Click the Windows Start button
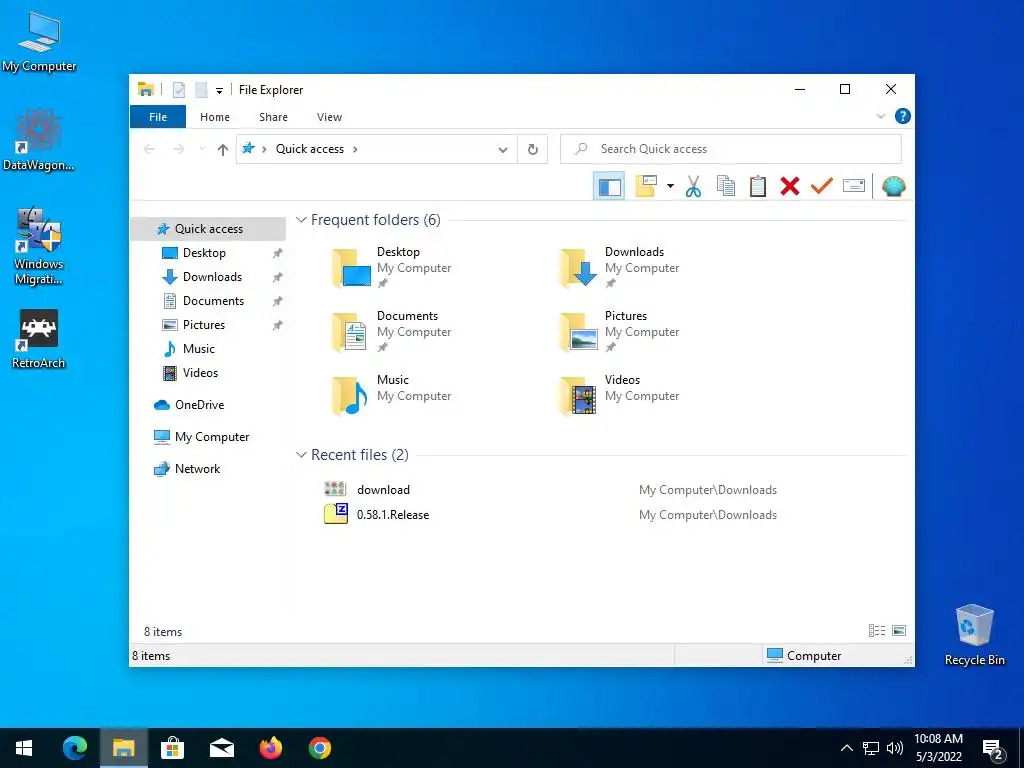 (24, 748)
